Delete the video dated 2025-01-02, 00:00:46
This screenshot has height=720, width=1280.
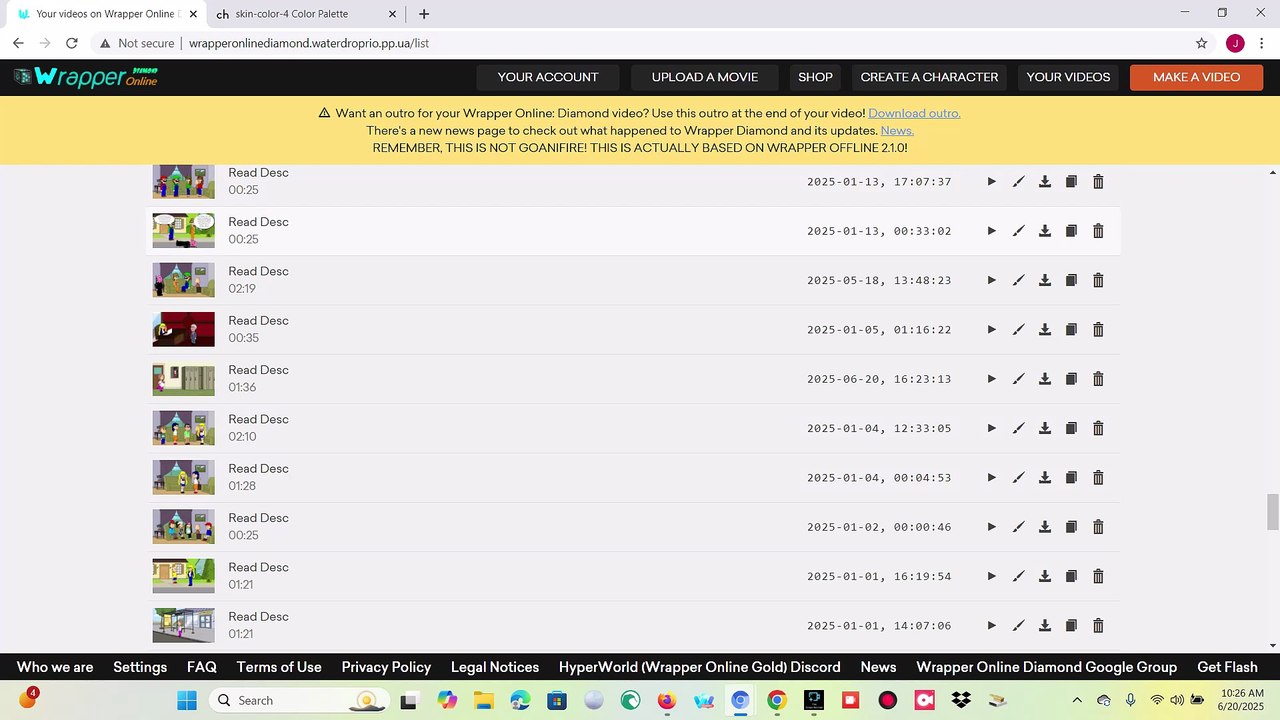click(1098, 527)
